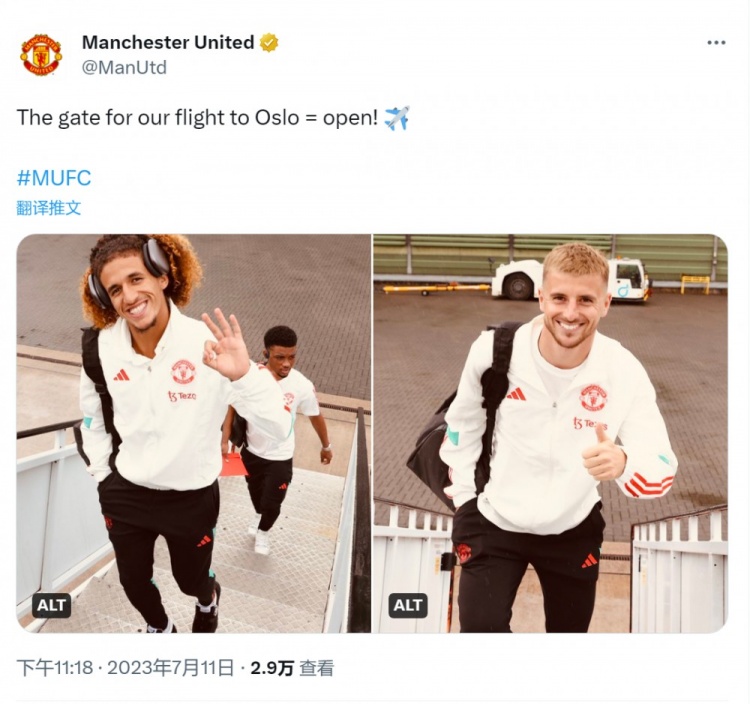Click the gold verified badge
750x704 pixels.
269,43
